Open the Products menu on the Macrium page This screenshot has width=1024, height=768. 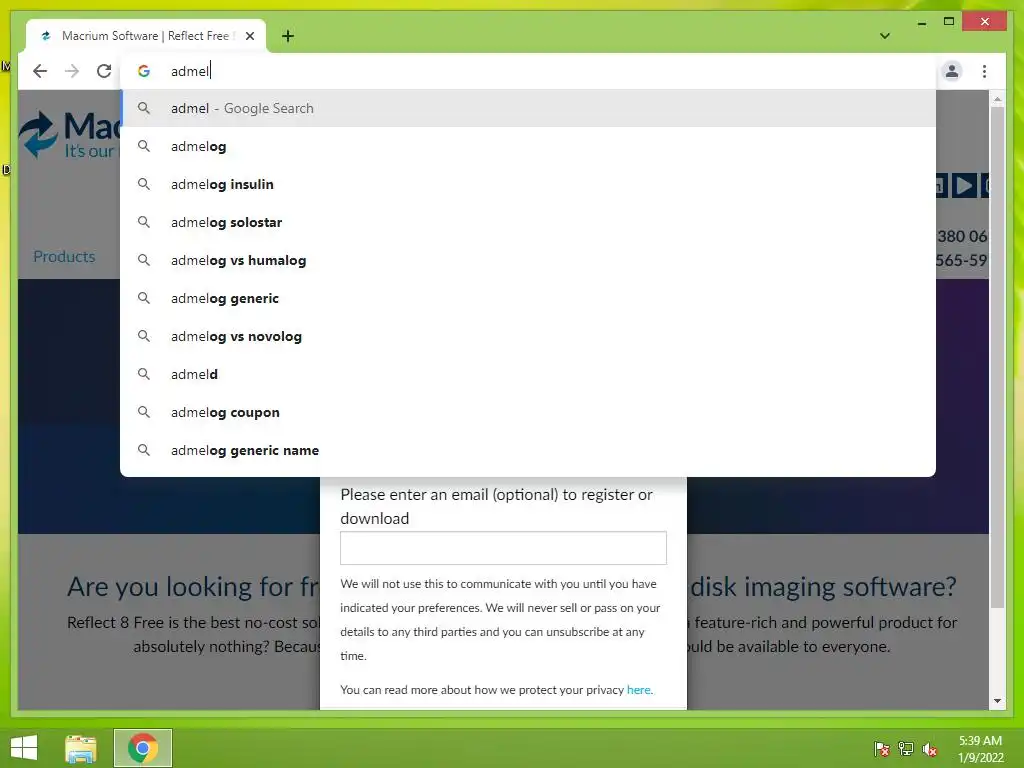coord(64,257)
